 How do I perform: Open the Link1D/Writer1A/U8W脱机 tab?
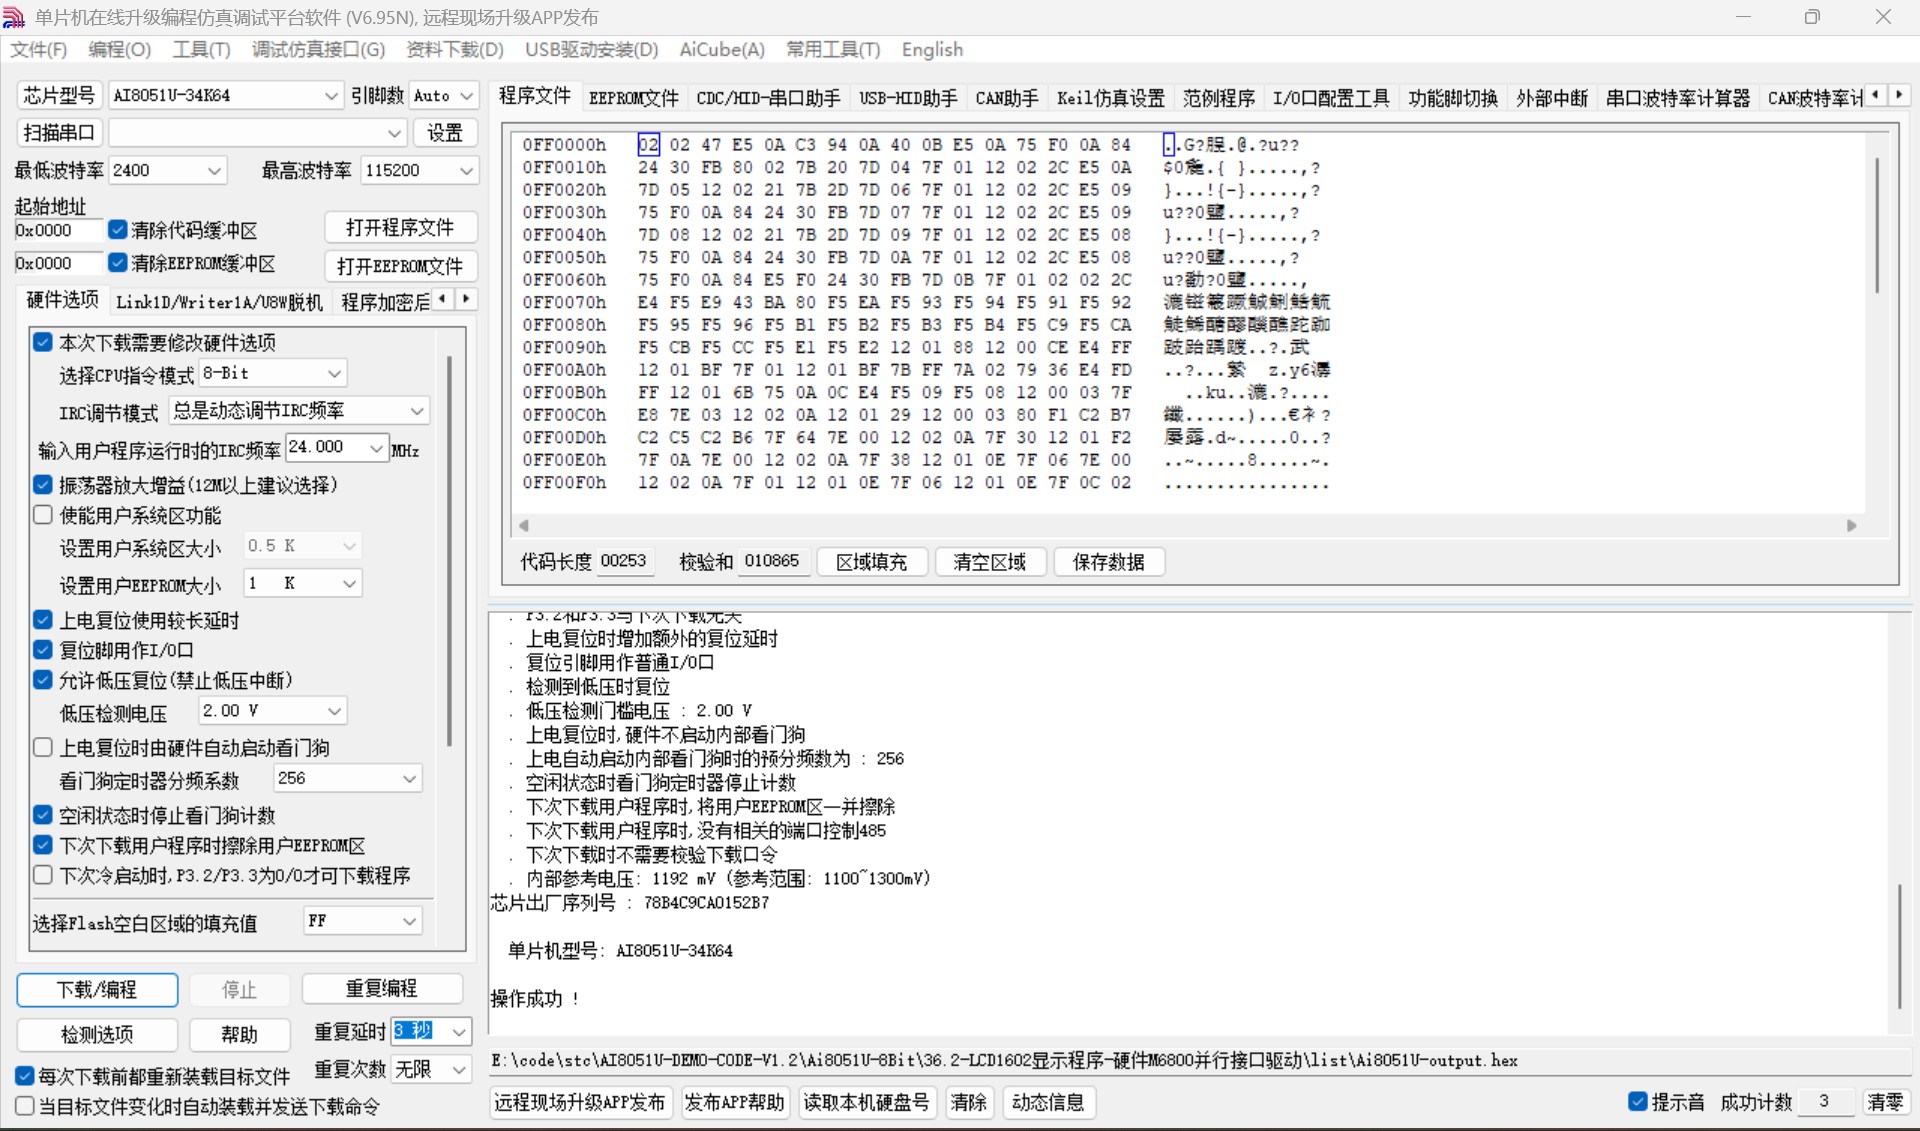219,302
